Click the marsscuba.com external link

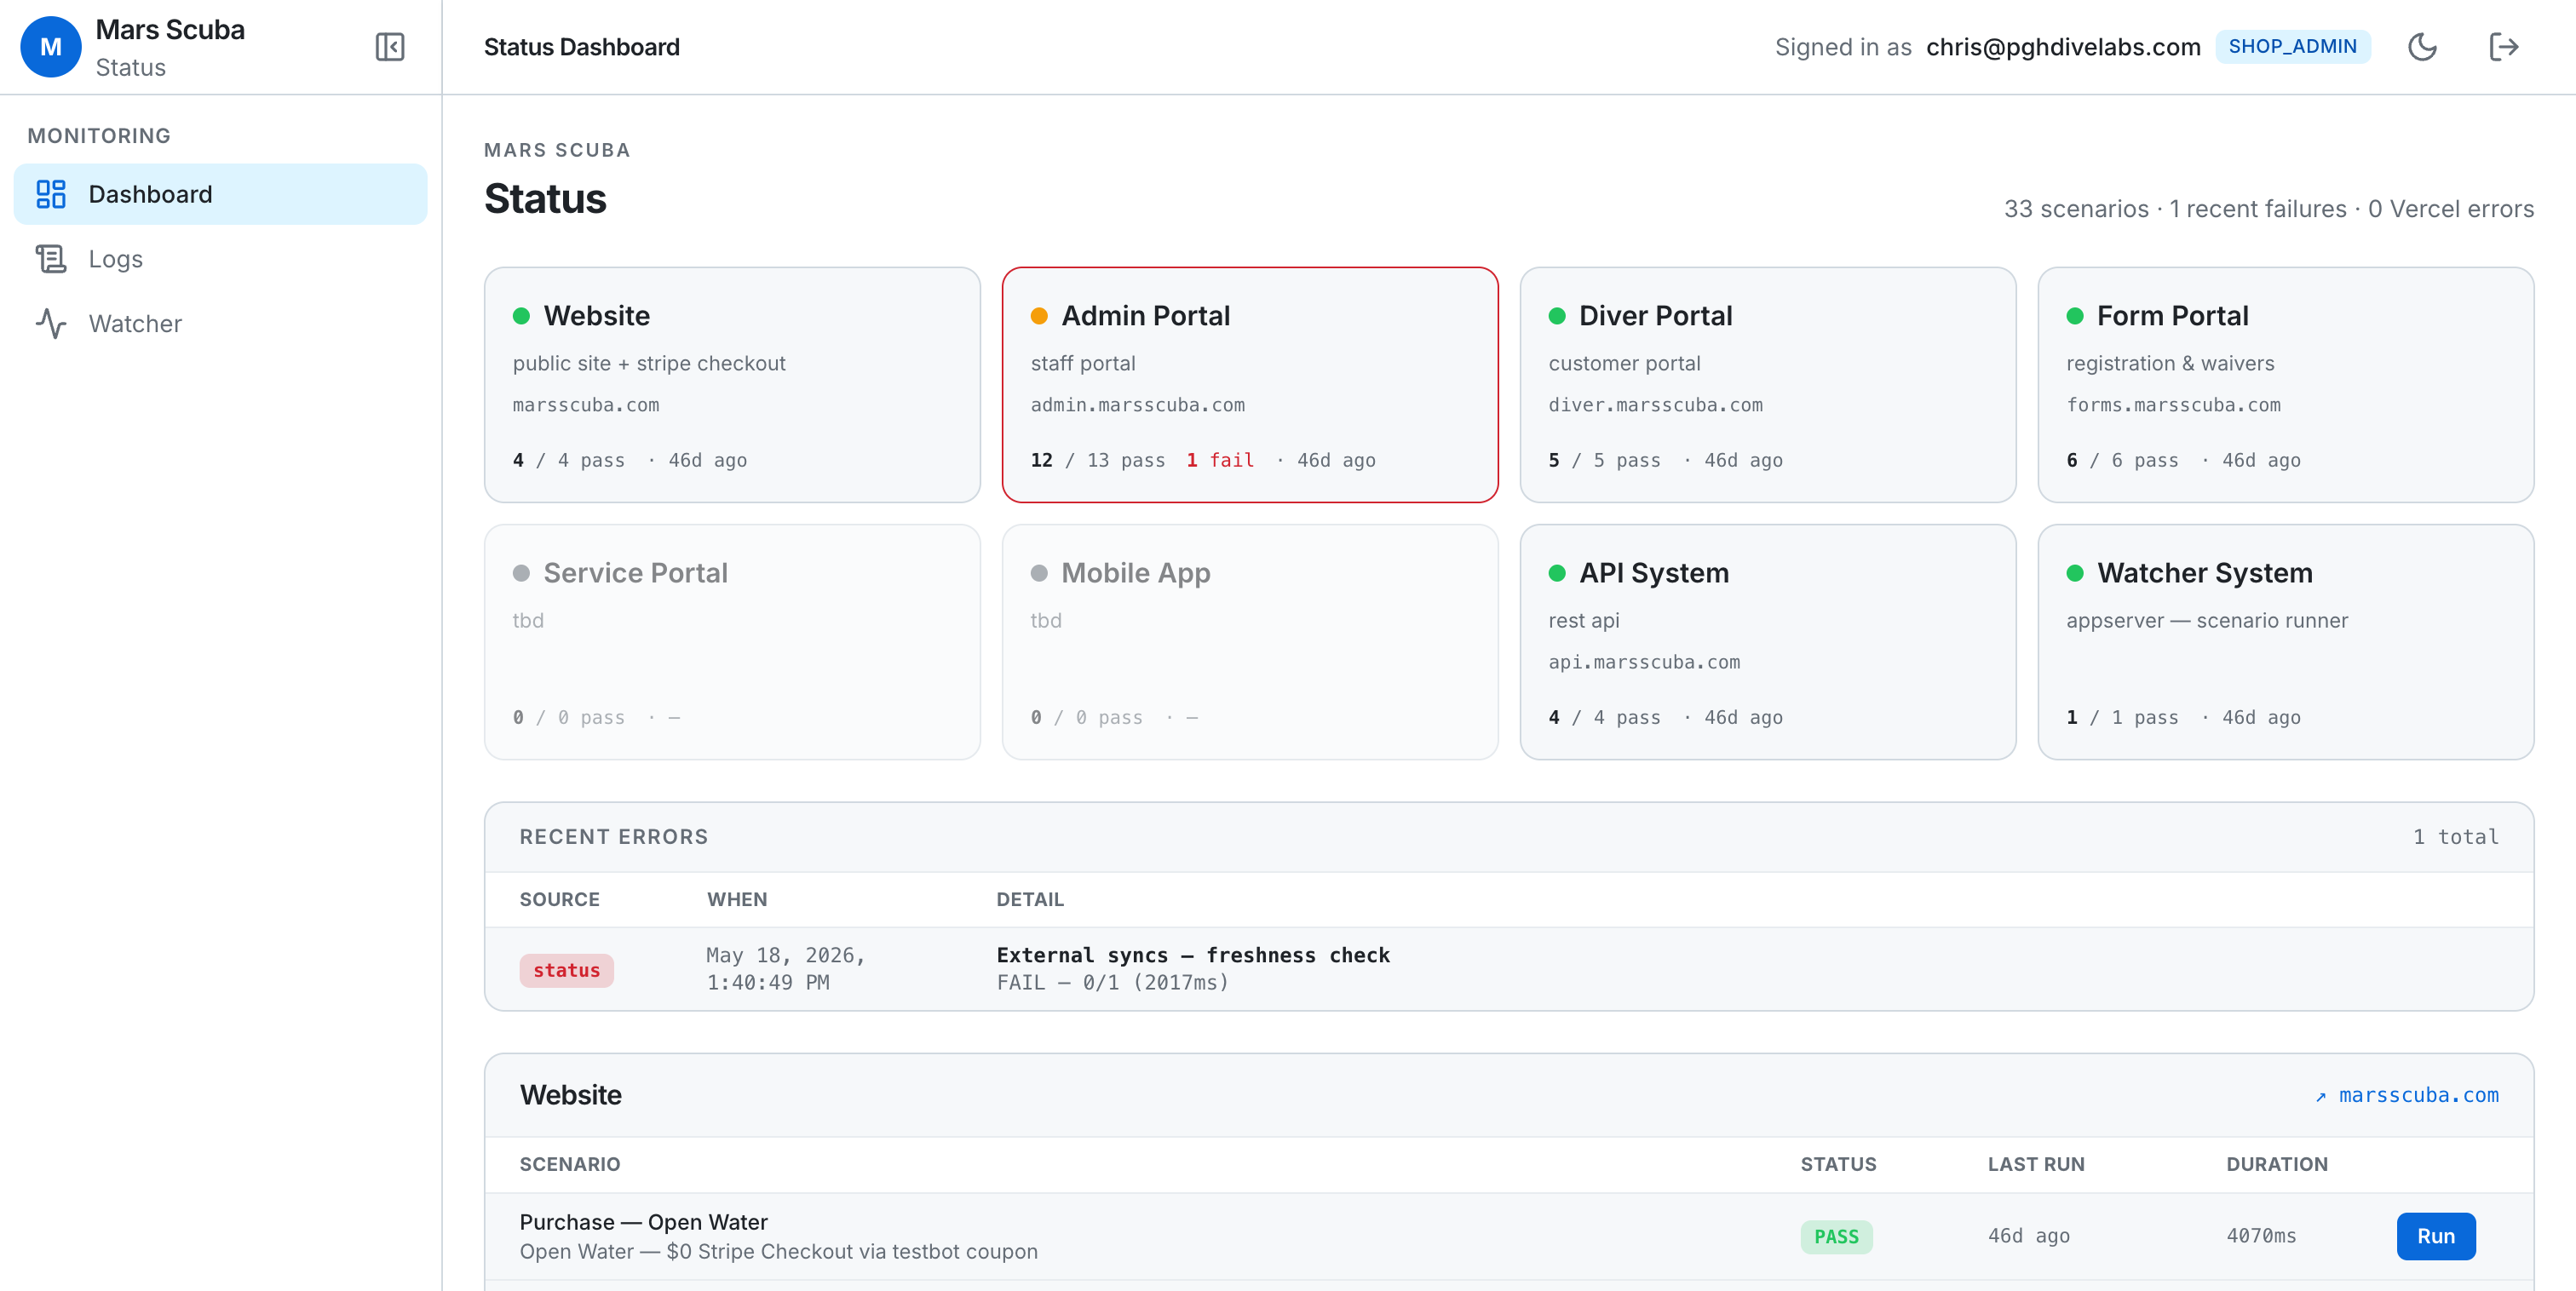(2407, 1095)
